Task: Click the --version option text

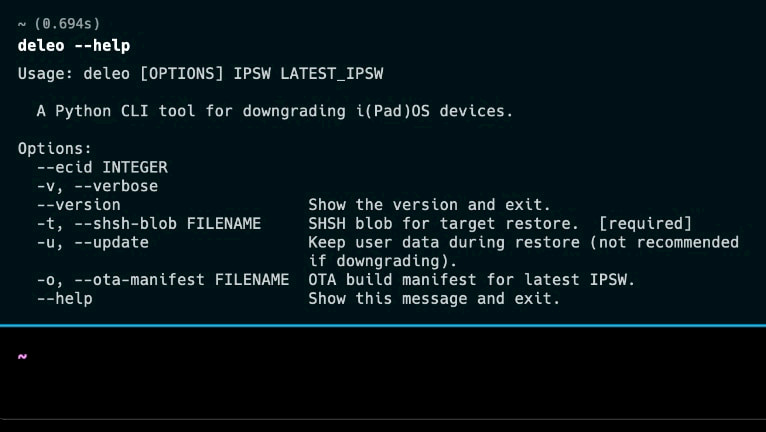Action: [78, 205]
